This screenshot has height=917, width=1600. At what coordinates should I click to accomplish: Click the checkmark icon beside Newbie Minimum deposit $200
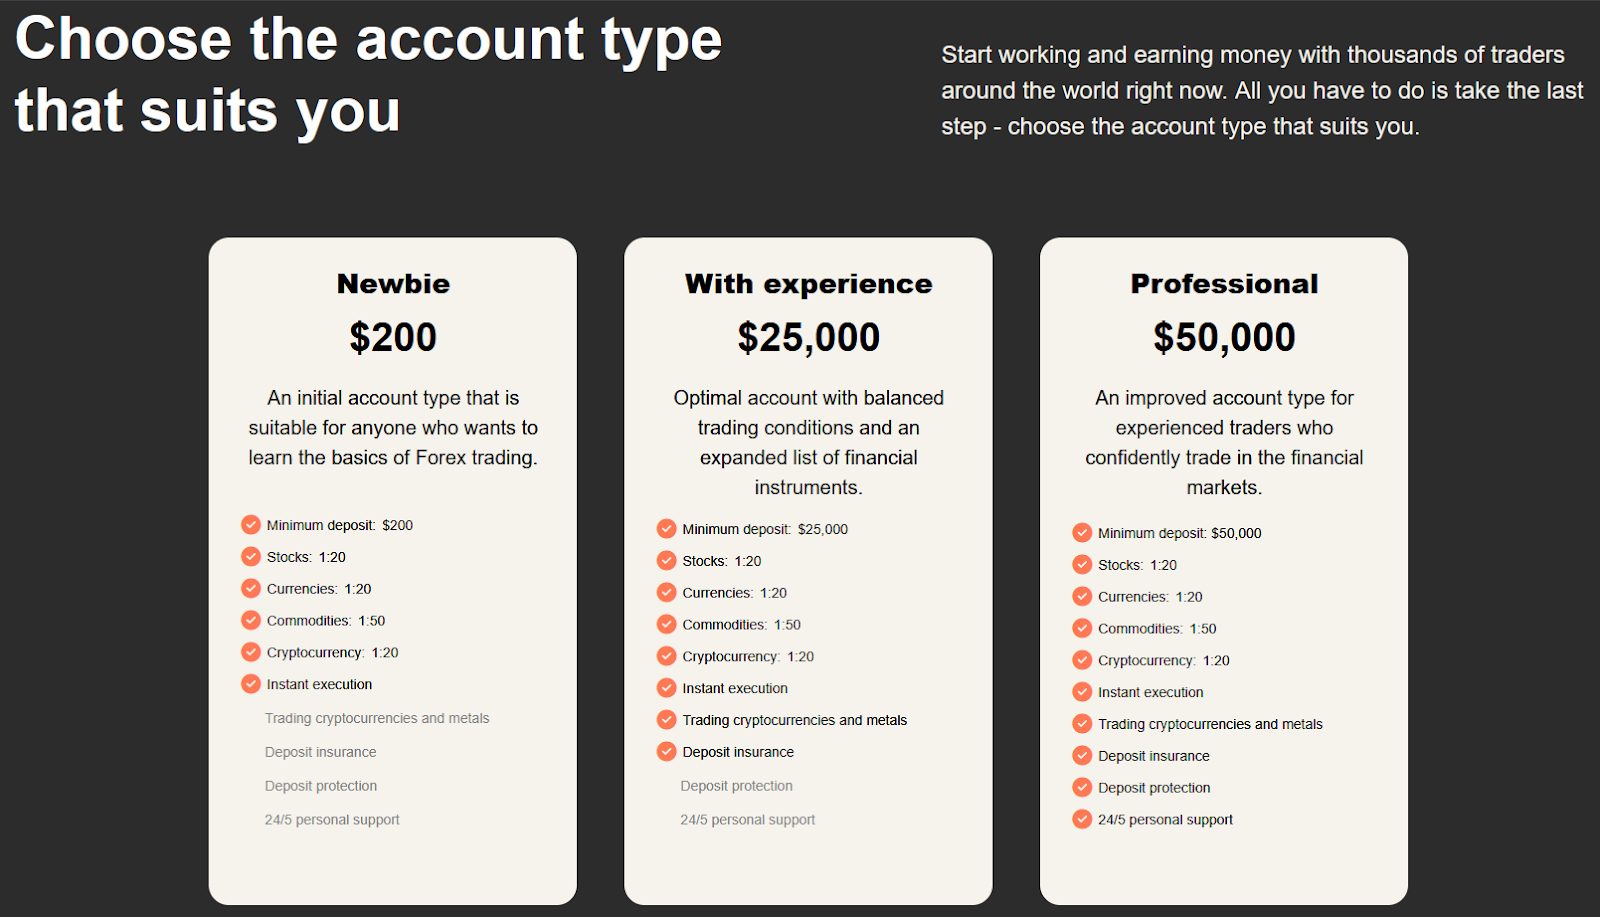(x=251, y=525)
